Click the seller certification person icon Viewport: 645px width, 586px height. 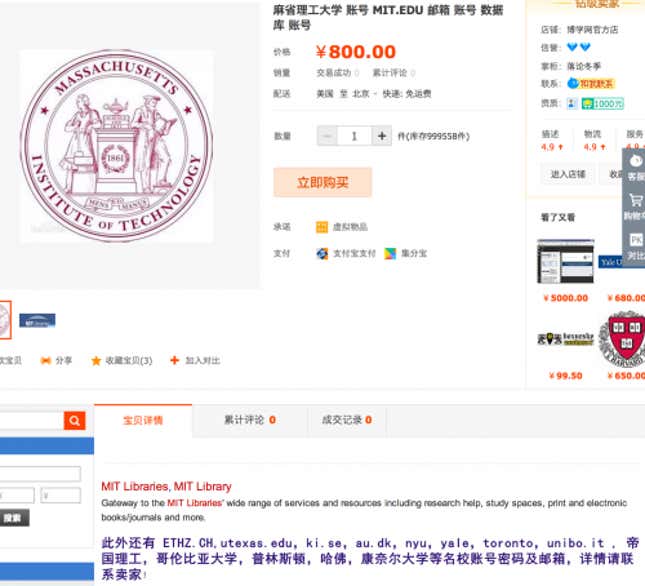(572, 103)
